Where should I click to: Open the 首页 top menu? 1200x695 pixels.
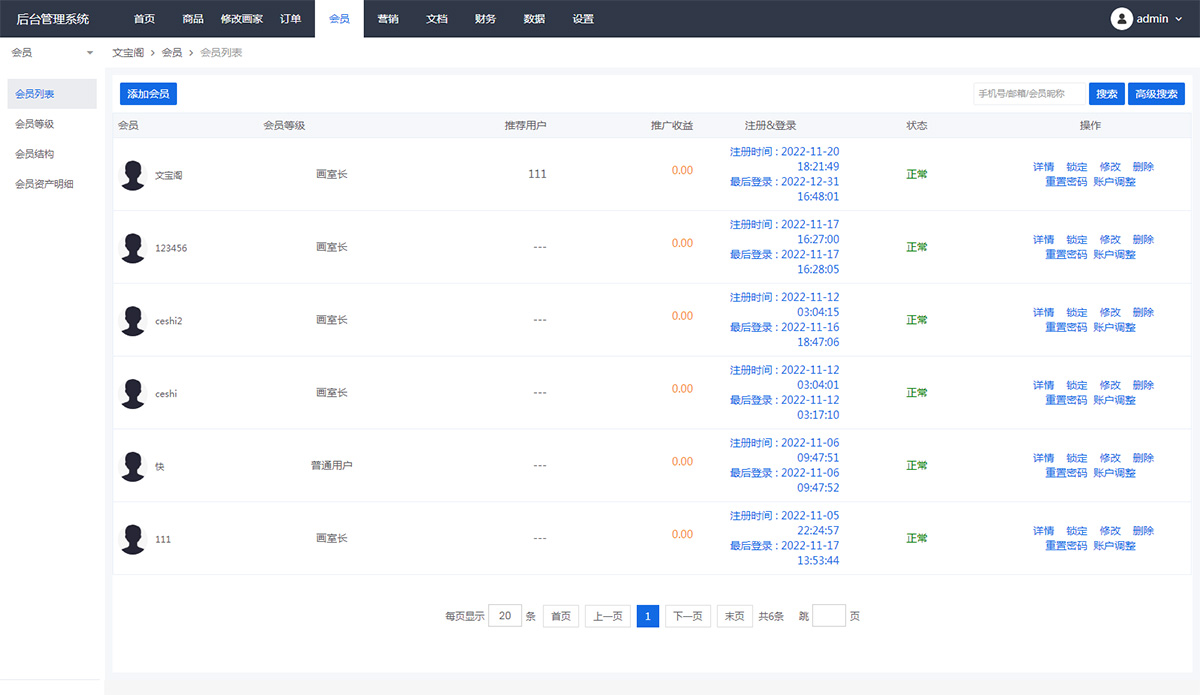144,19
